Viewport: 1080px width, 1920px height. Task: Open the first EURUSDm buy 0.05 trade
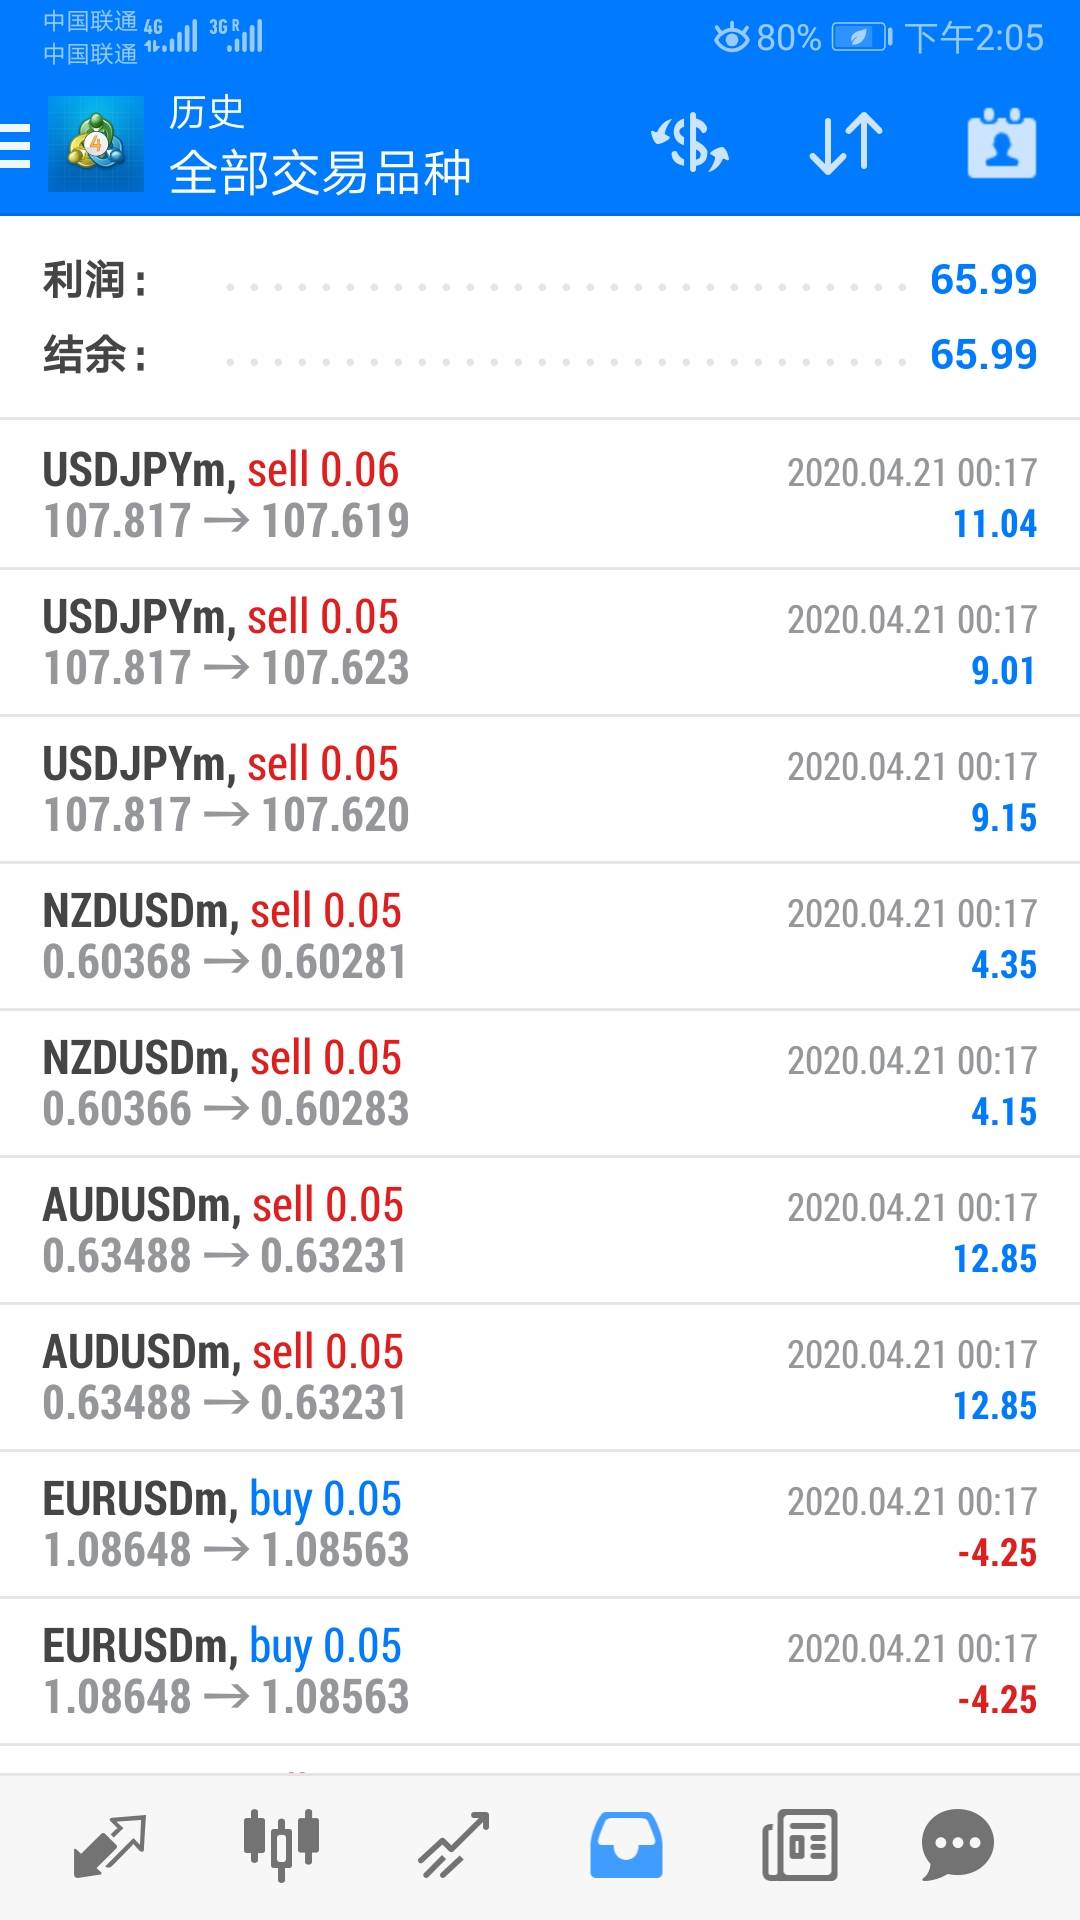(540, 1524)
